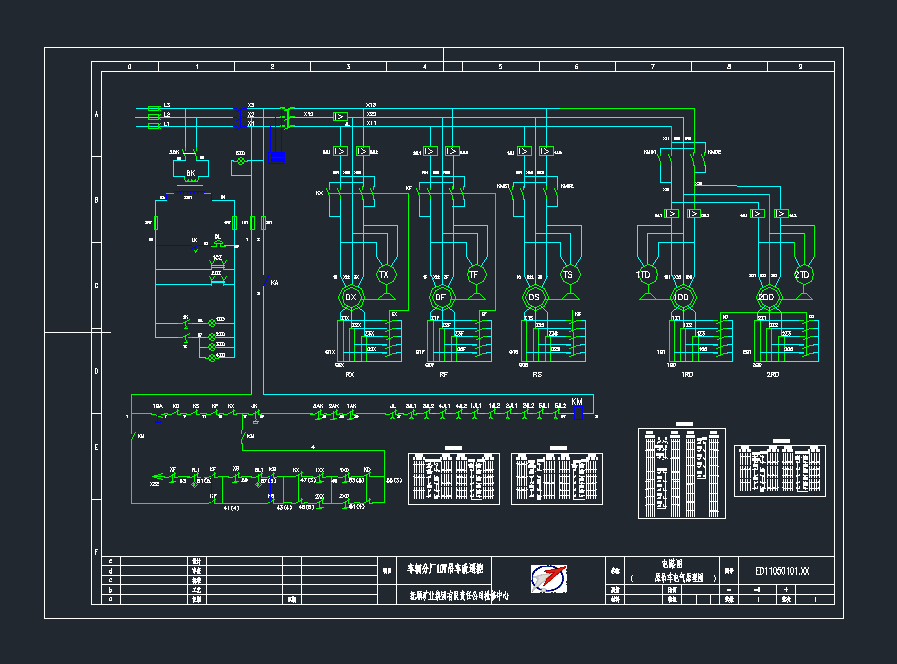Image resolution: width=897 pixels, height=664 pixels.
Task: Click the TX brake motor circle
Action: tap(384, 274)
